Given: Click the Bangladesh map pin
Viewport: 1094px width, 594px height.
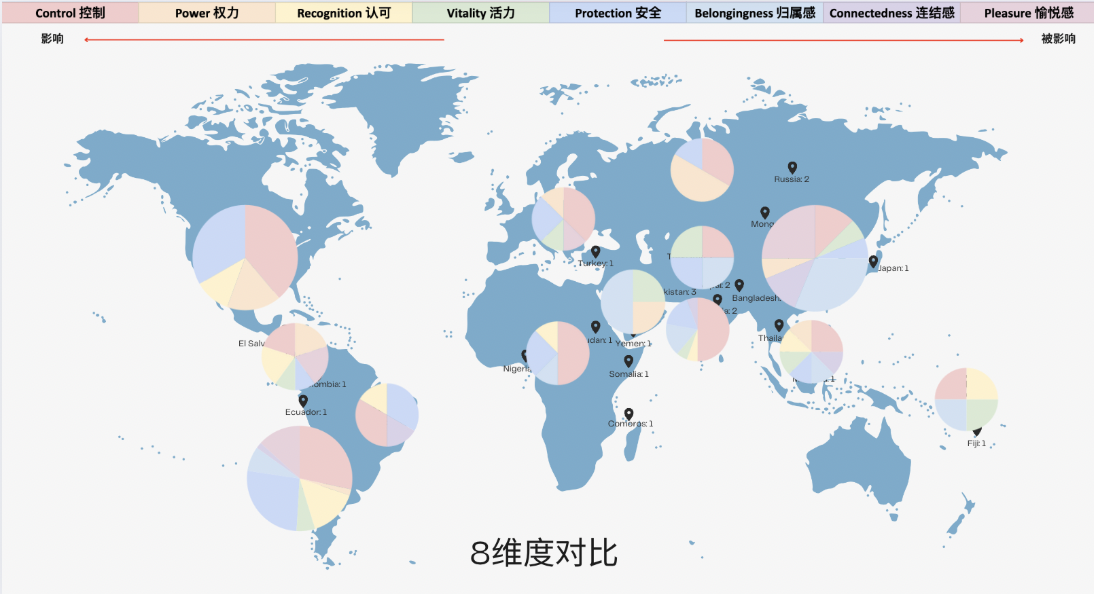Looking at the screenshot, I should pos(739,285).
